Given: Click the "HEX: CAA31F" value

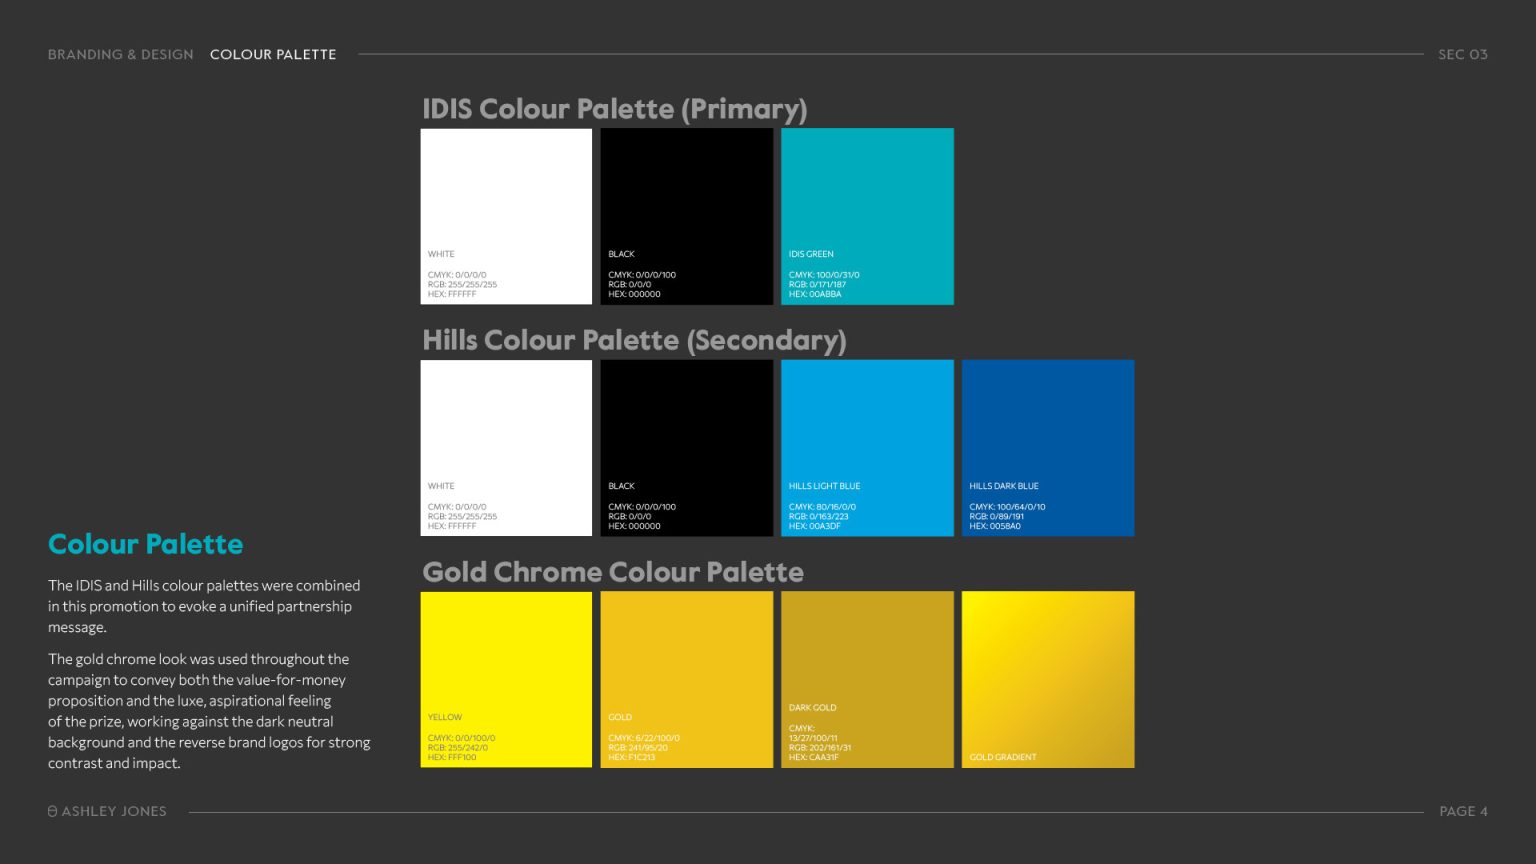Looking at the screenshot, I should click(814, 758).
